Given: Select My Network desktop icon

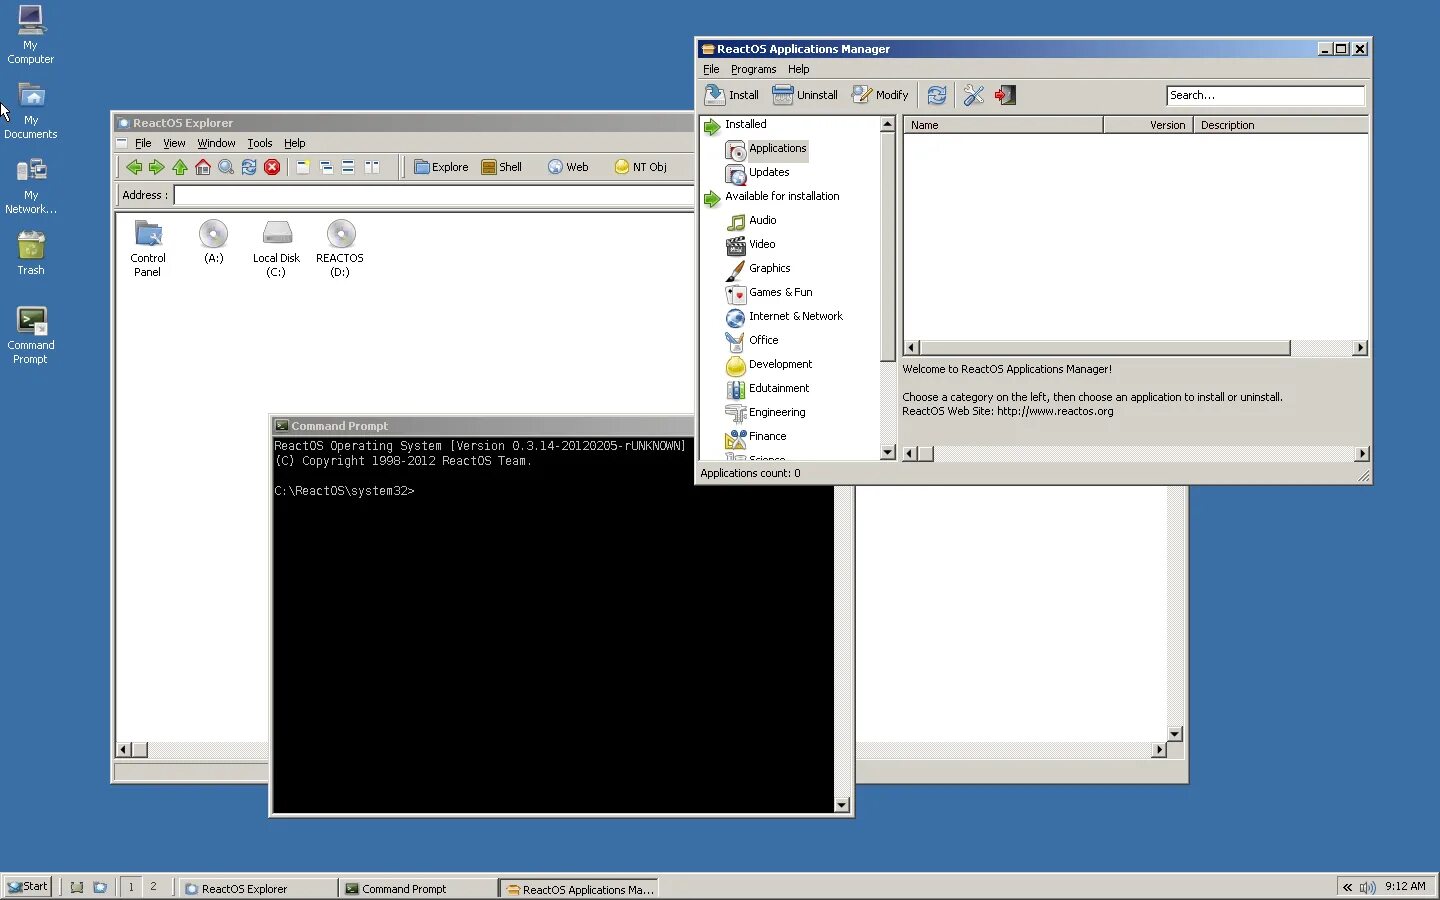Looking at the screenshot, I should [x=30, y=186].
